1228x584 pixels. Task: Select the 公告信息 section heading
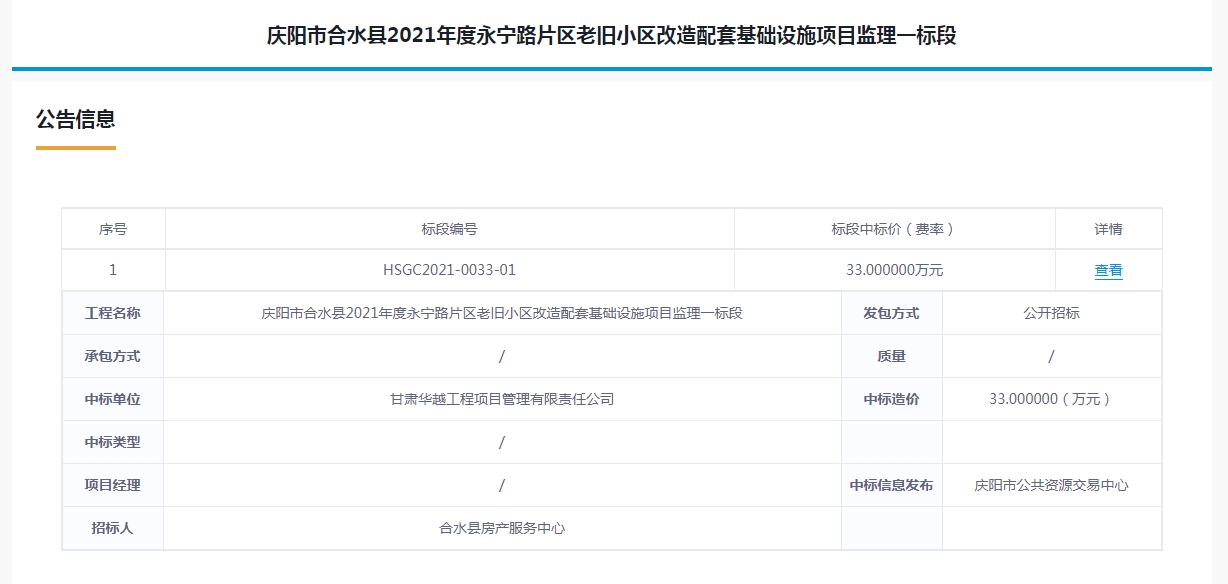(76, 120)
